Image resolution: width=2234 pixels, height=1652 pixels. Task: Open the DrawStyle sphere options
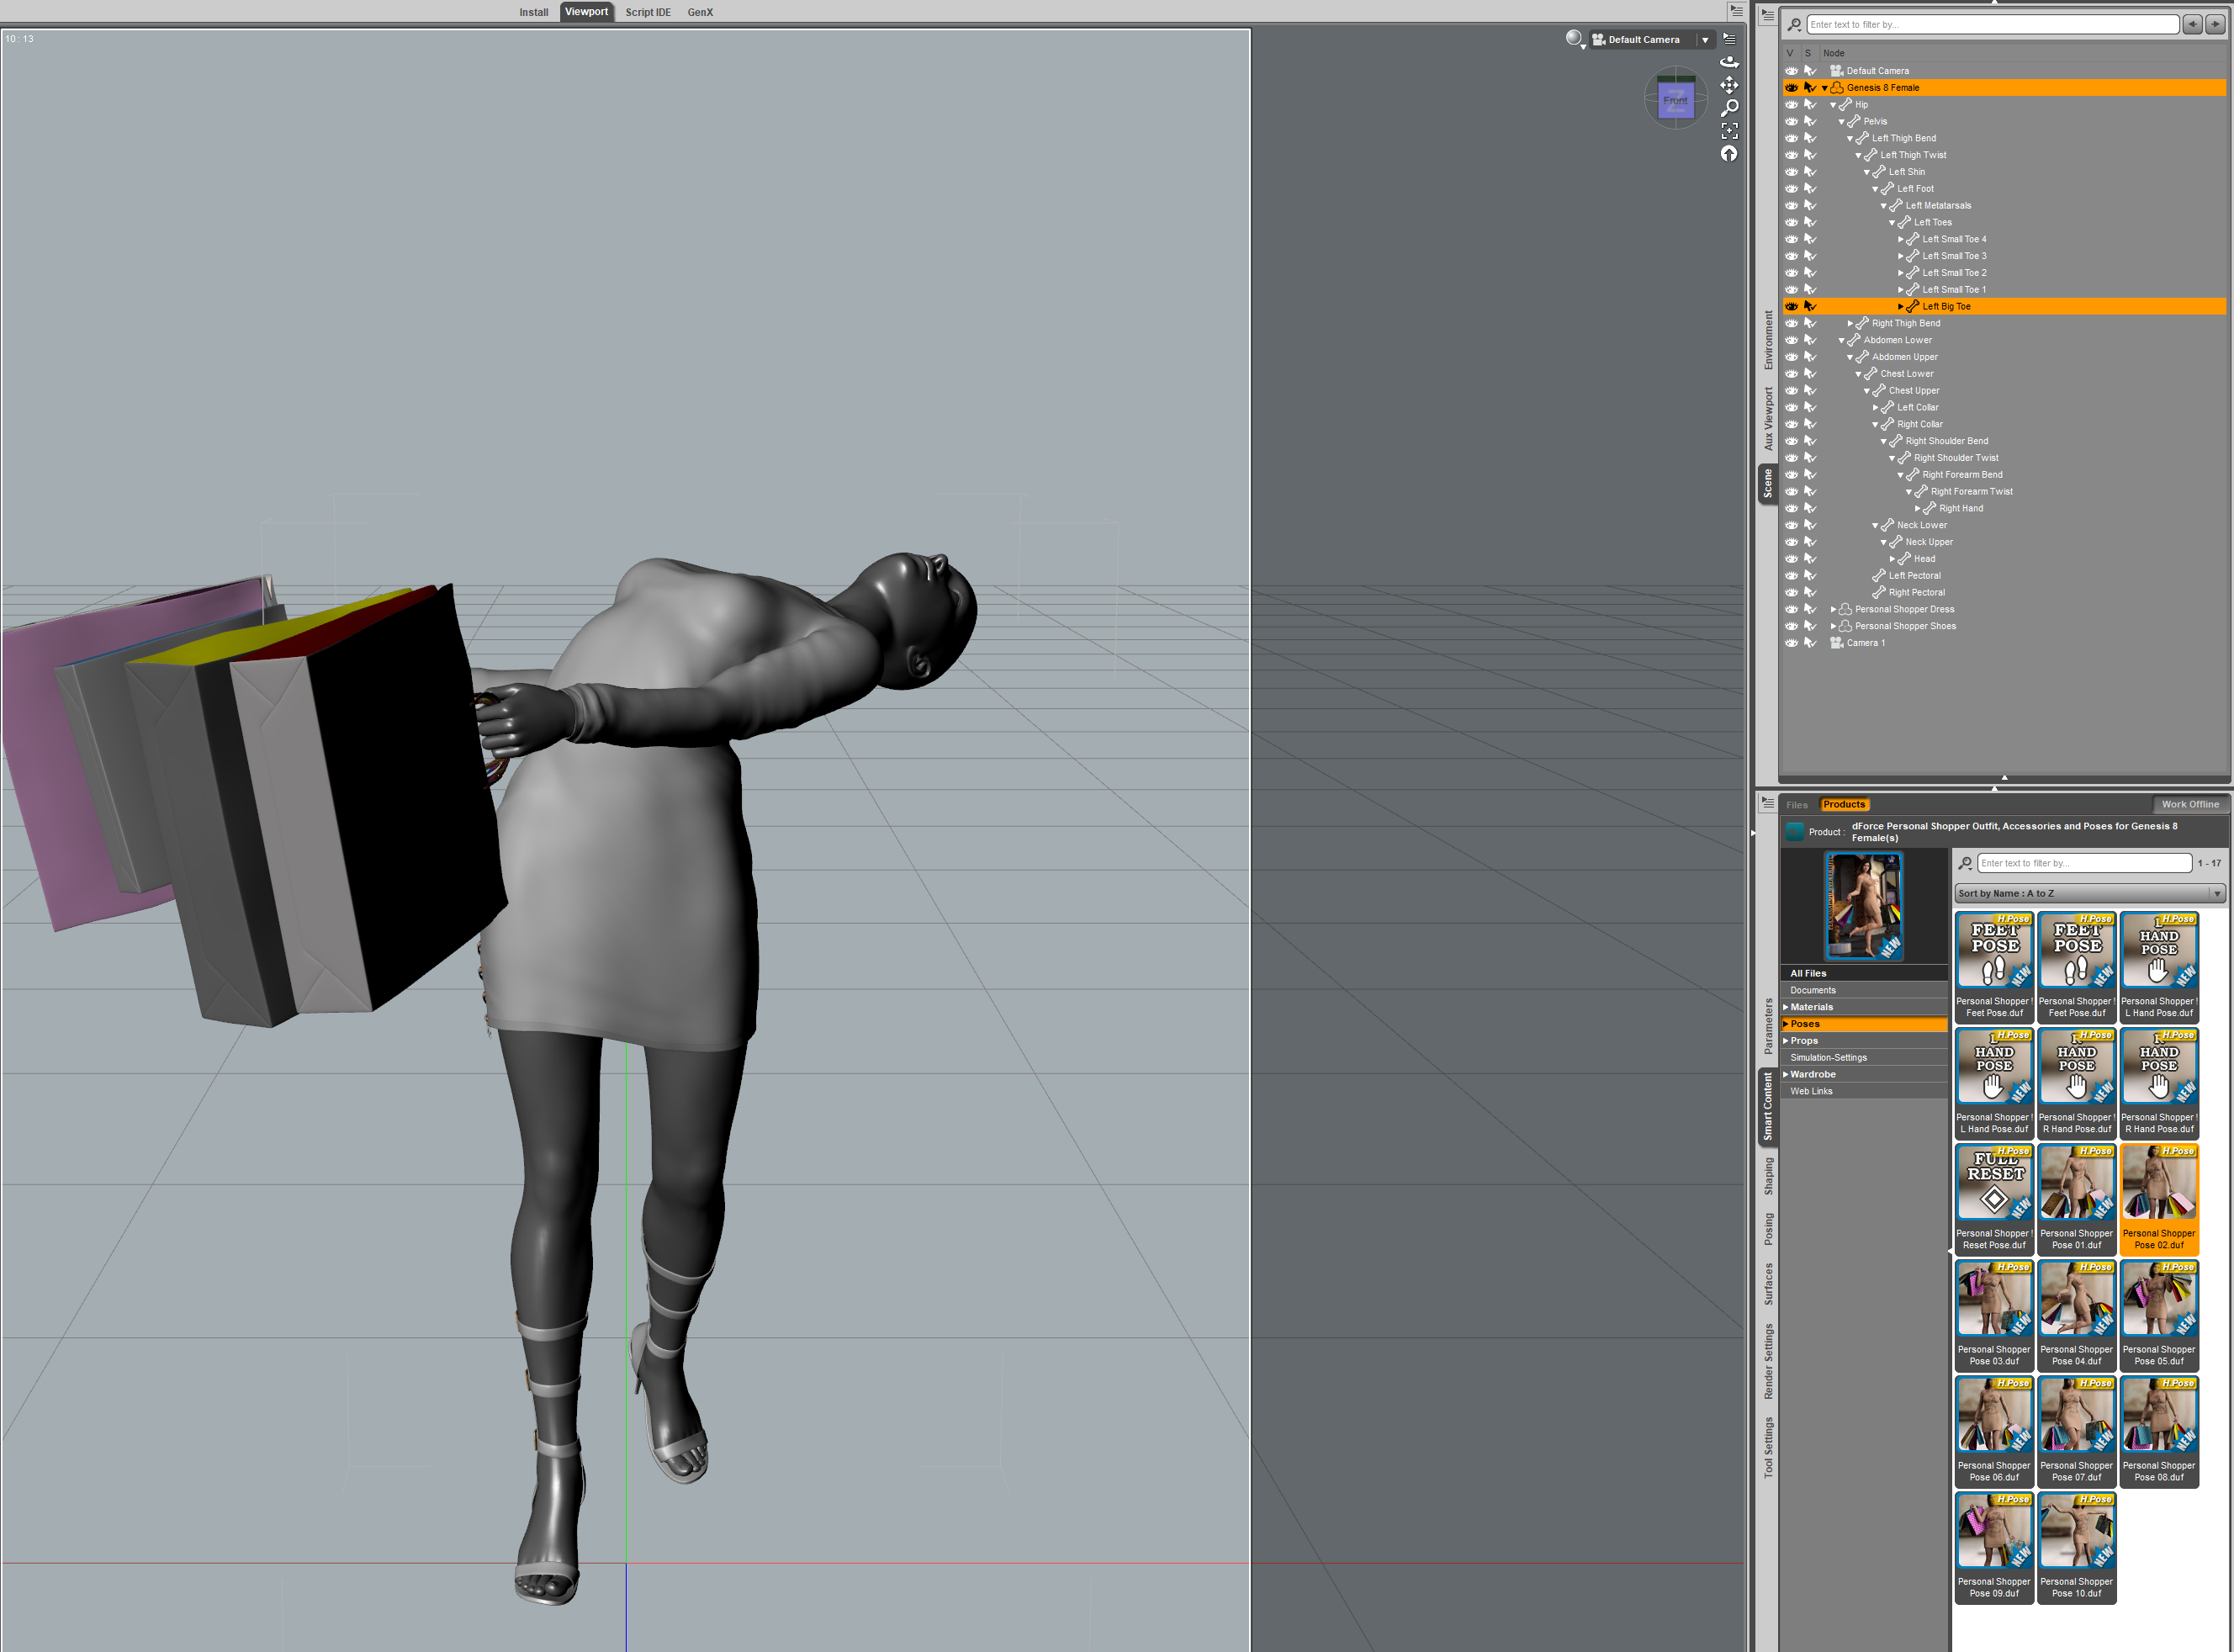1575,39
